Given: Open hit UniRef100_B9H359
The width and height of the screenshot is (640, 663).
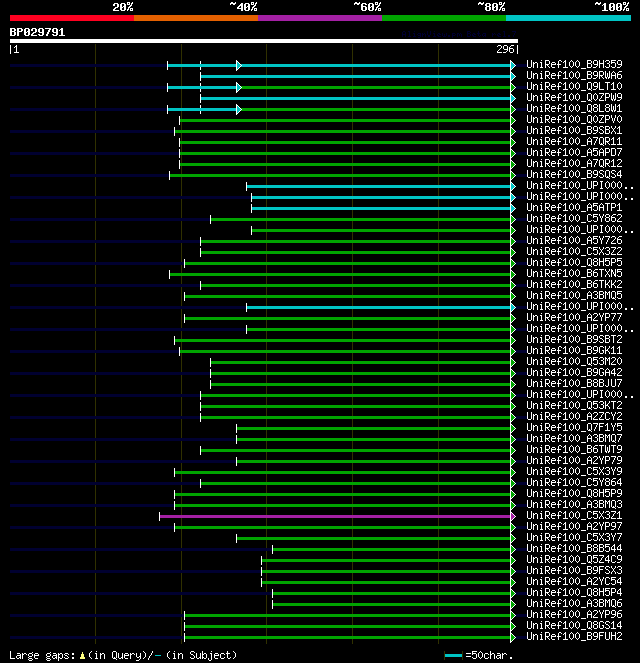Looking at the screenshot, I should (x=574, y=64).
